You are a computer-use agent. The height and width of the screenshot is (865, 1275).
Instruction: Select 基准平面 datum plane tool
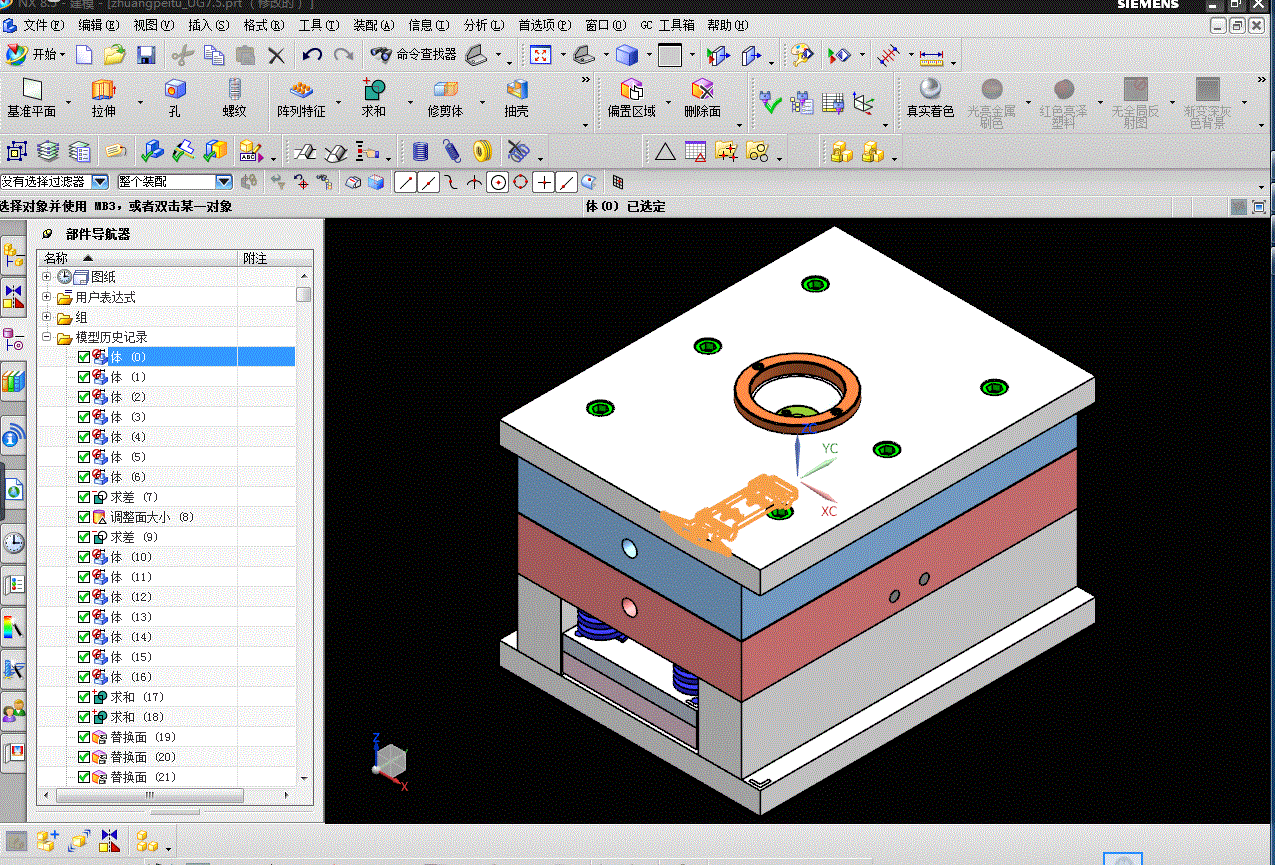click(x=32, y=100)
